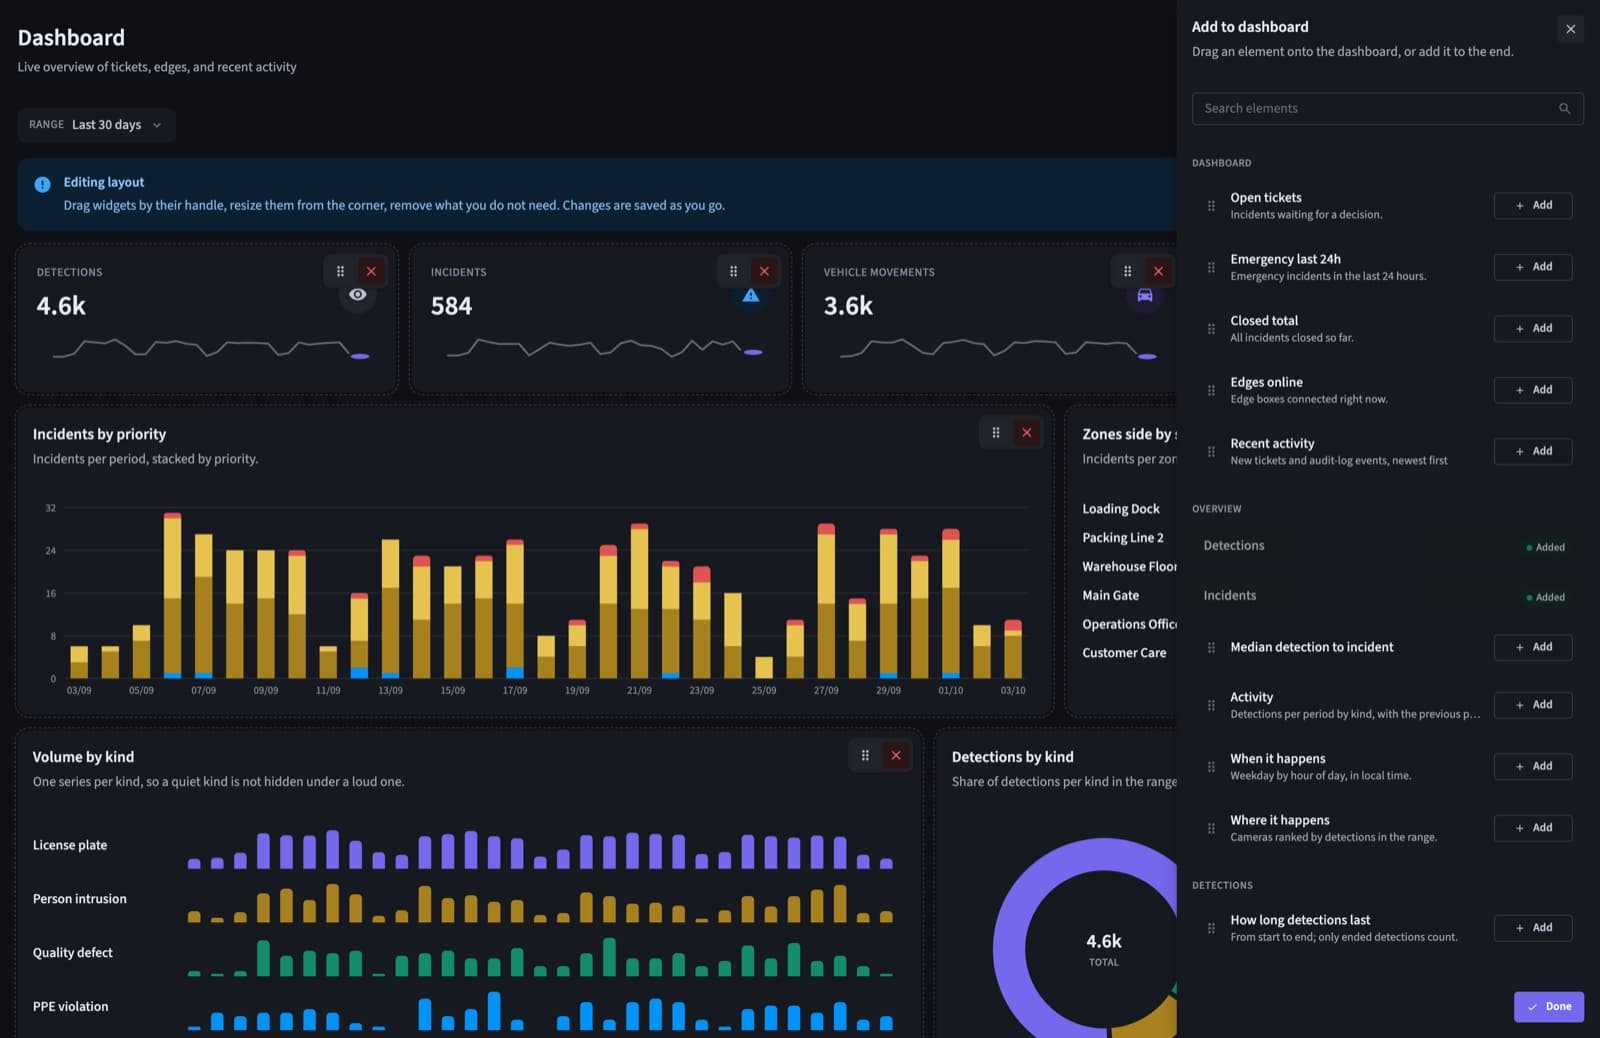Click Done to finish editing layout

click(x=1548, y=1006)
